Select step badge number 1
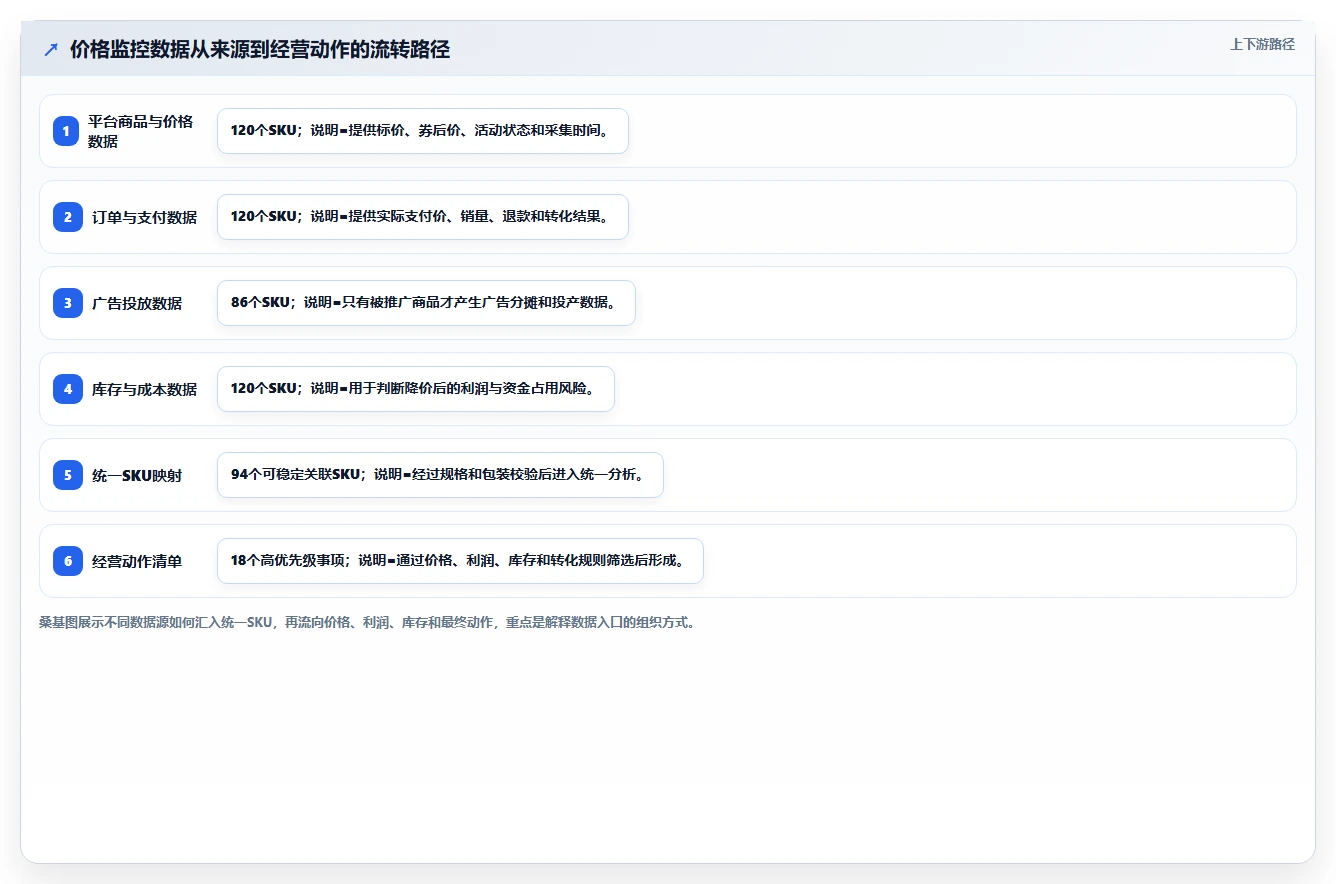Viewport: 1336px width, 884px height. point(67,131)
